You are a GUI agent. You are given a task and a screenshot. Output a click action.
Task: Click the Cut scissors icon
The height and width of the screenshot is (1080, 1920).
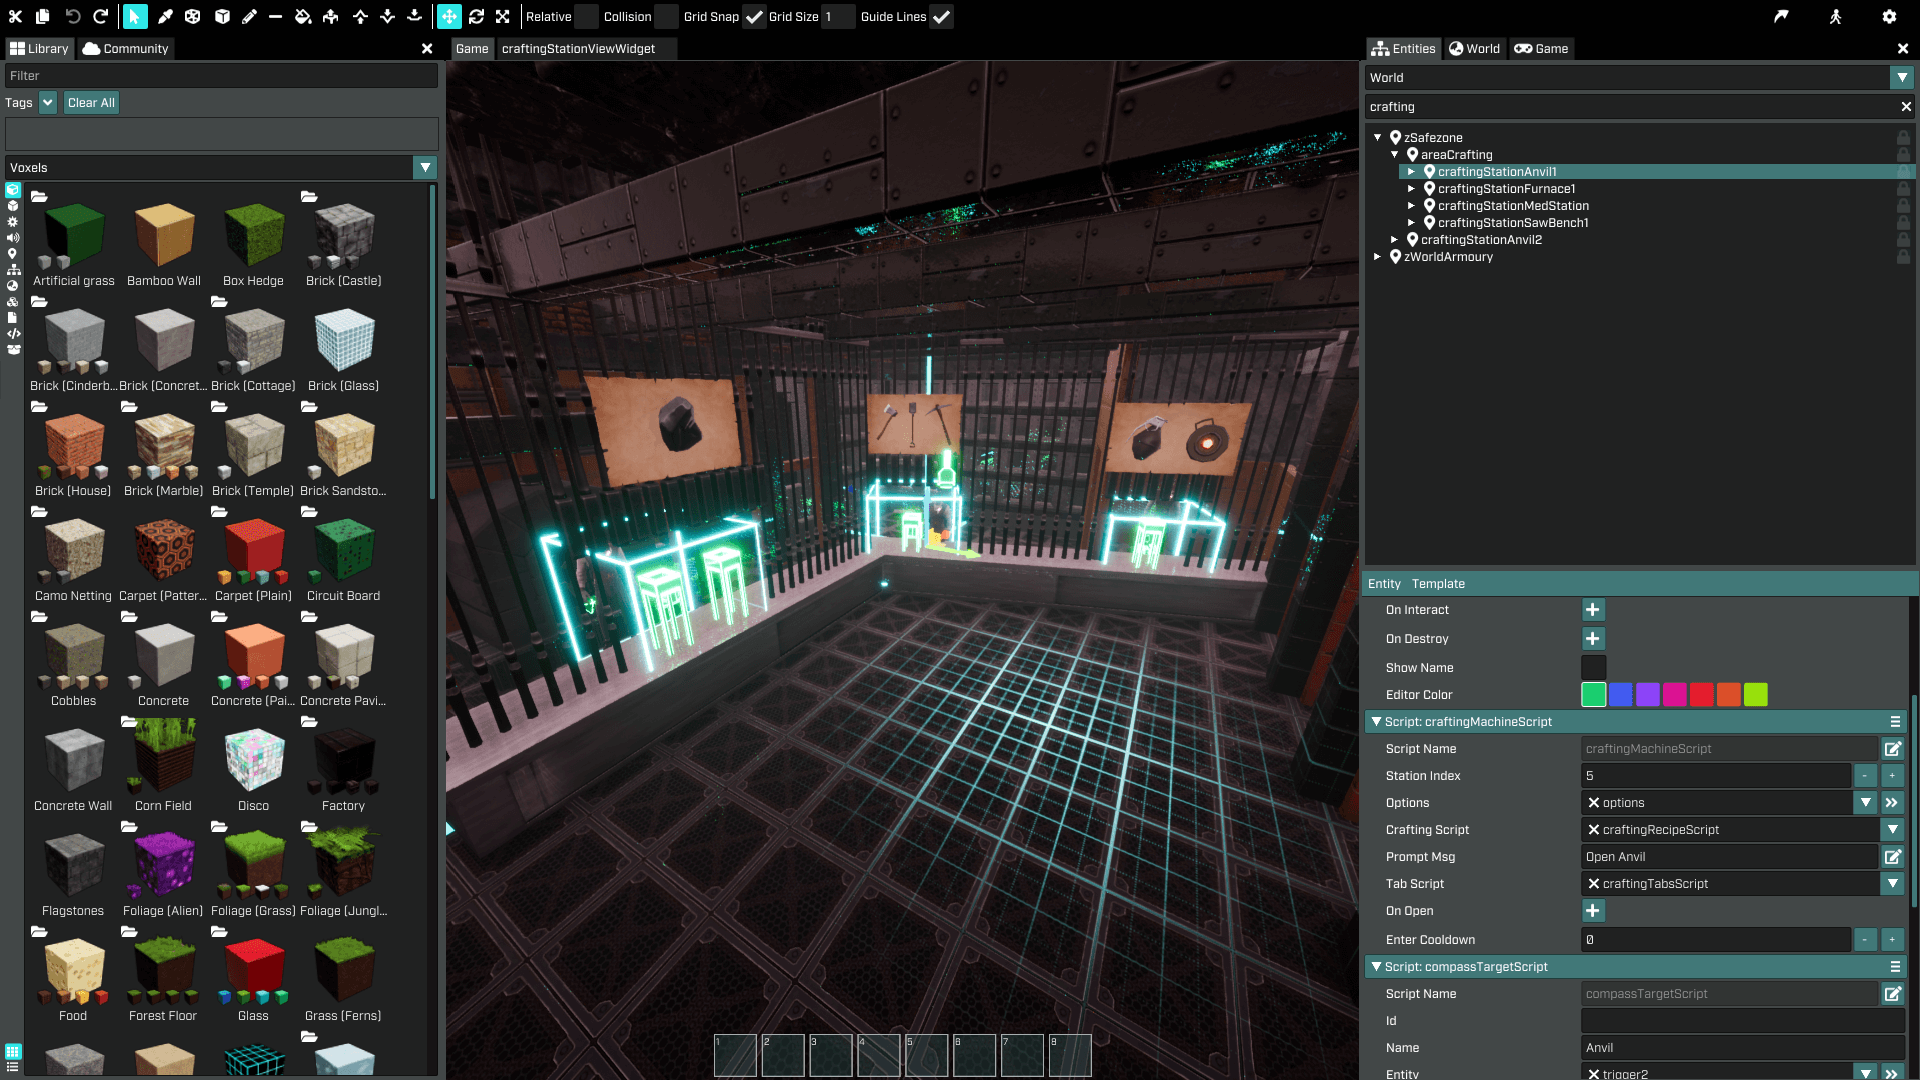coord(15,16)
